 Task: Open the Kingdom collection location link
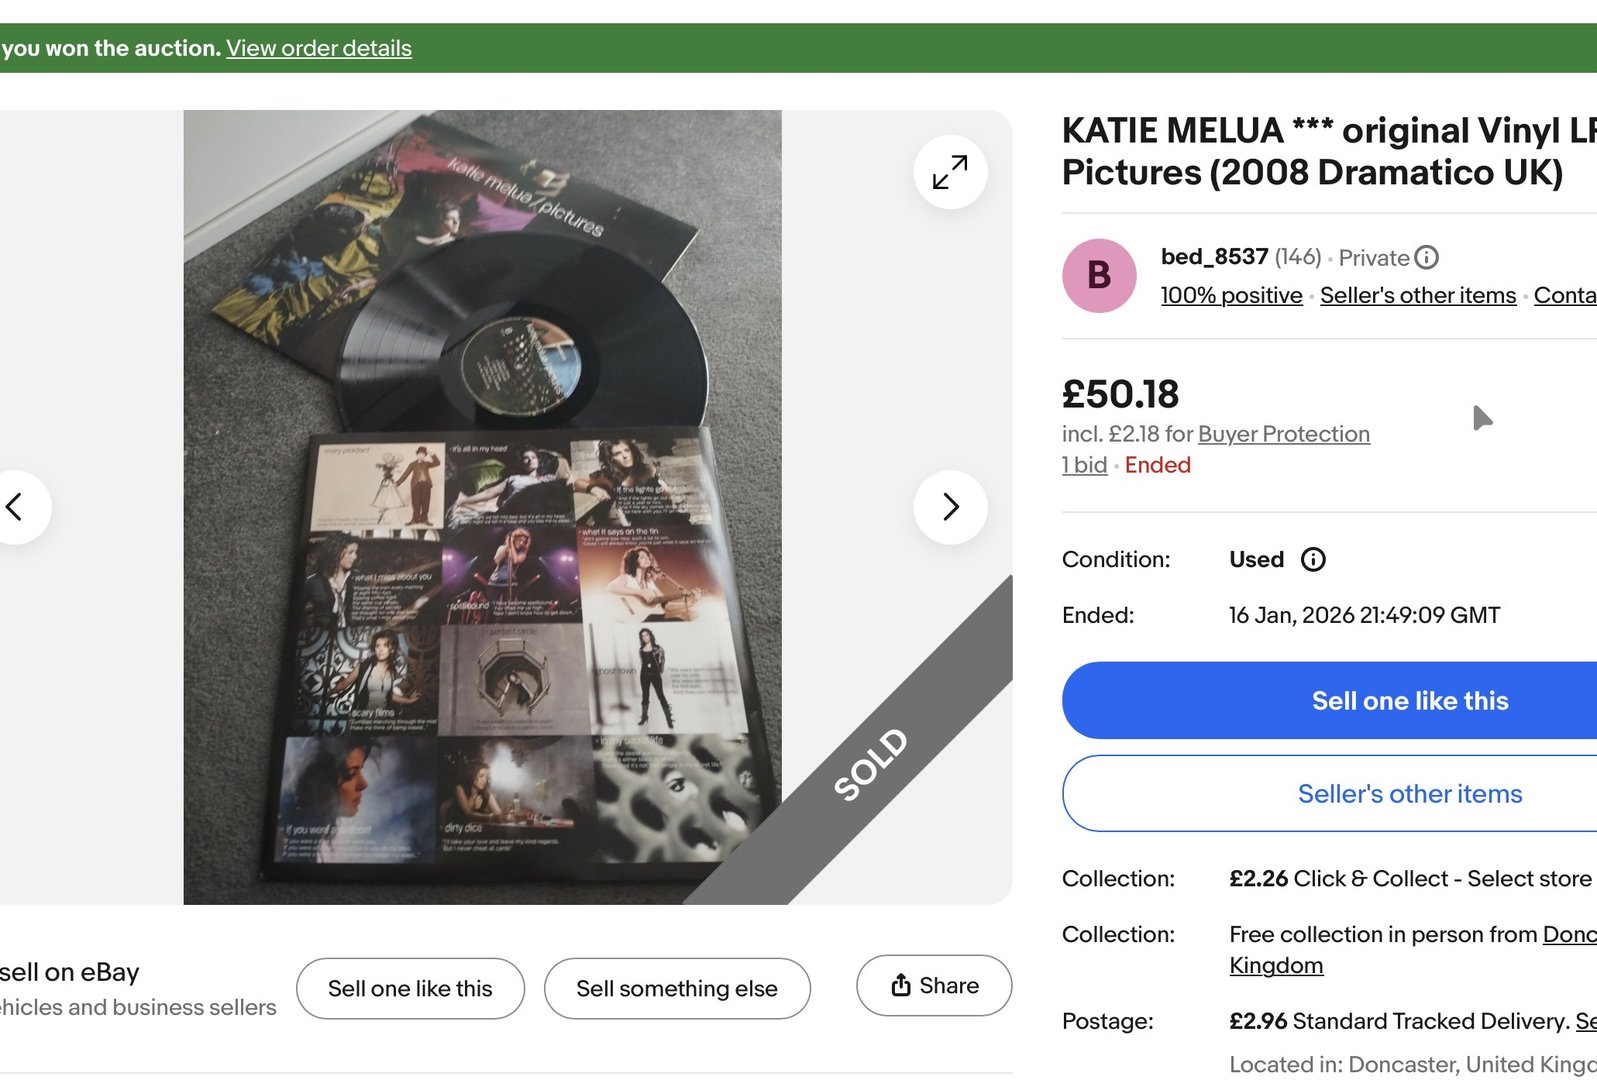[1276, 966]
